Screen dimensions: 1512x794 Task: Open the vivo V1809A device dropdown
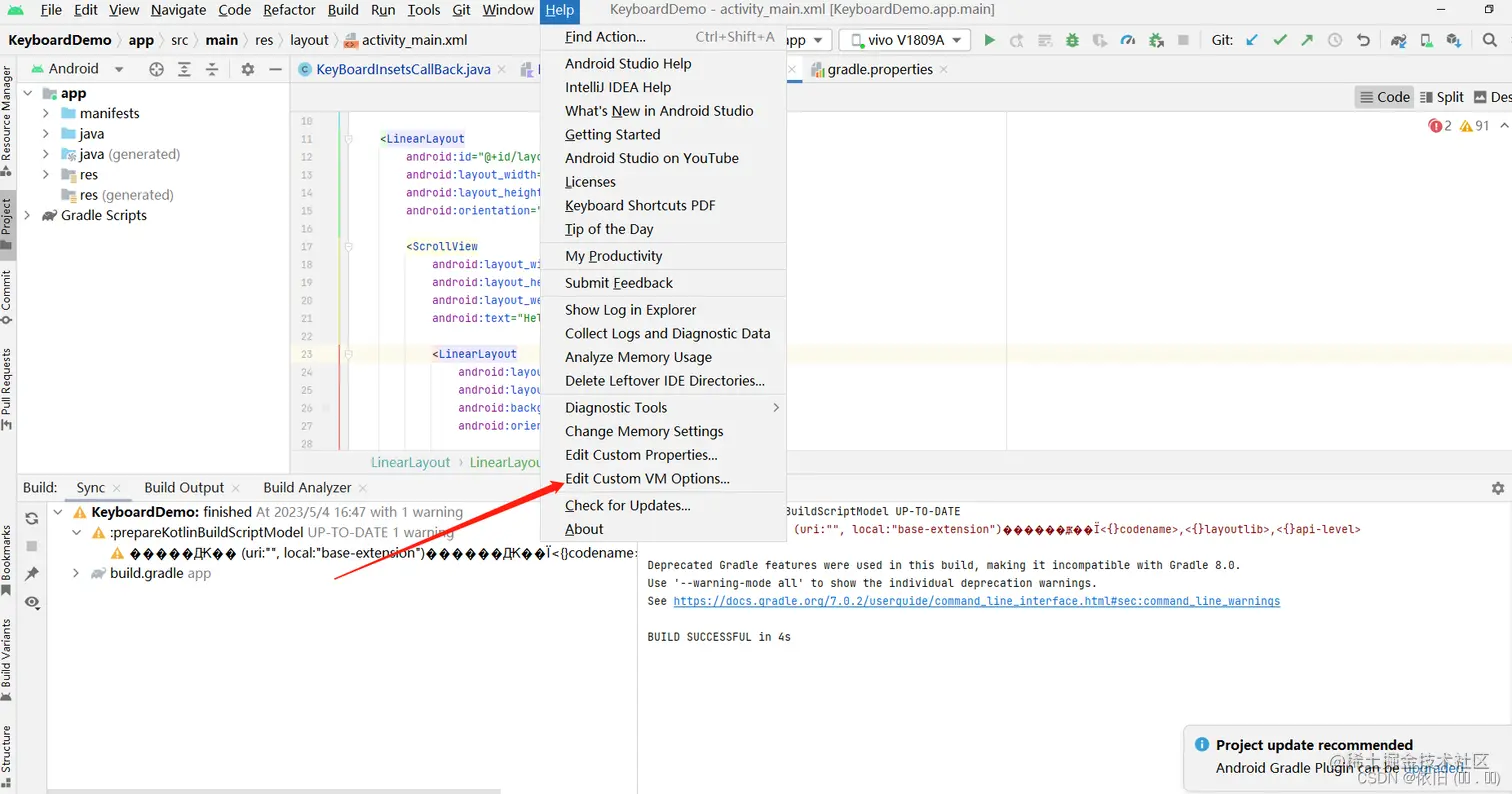pos(904,40)
